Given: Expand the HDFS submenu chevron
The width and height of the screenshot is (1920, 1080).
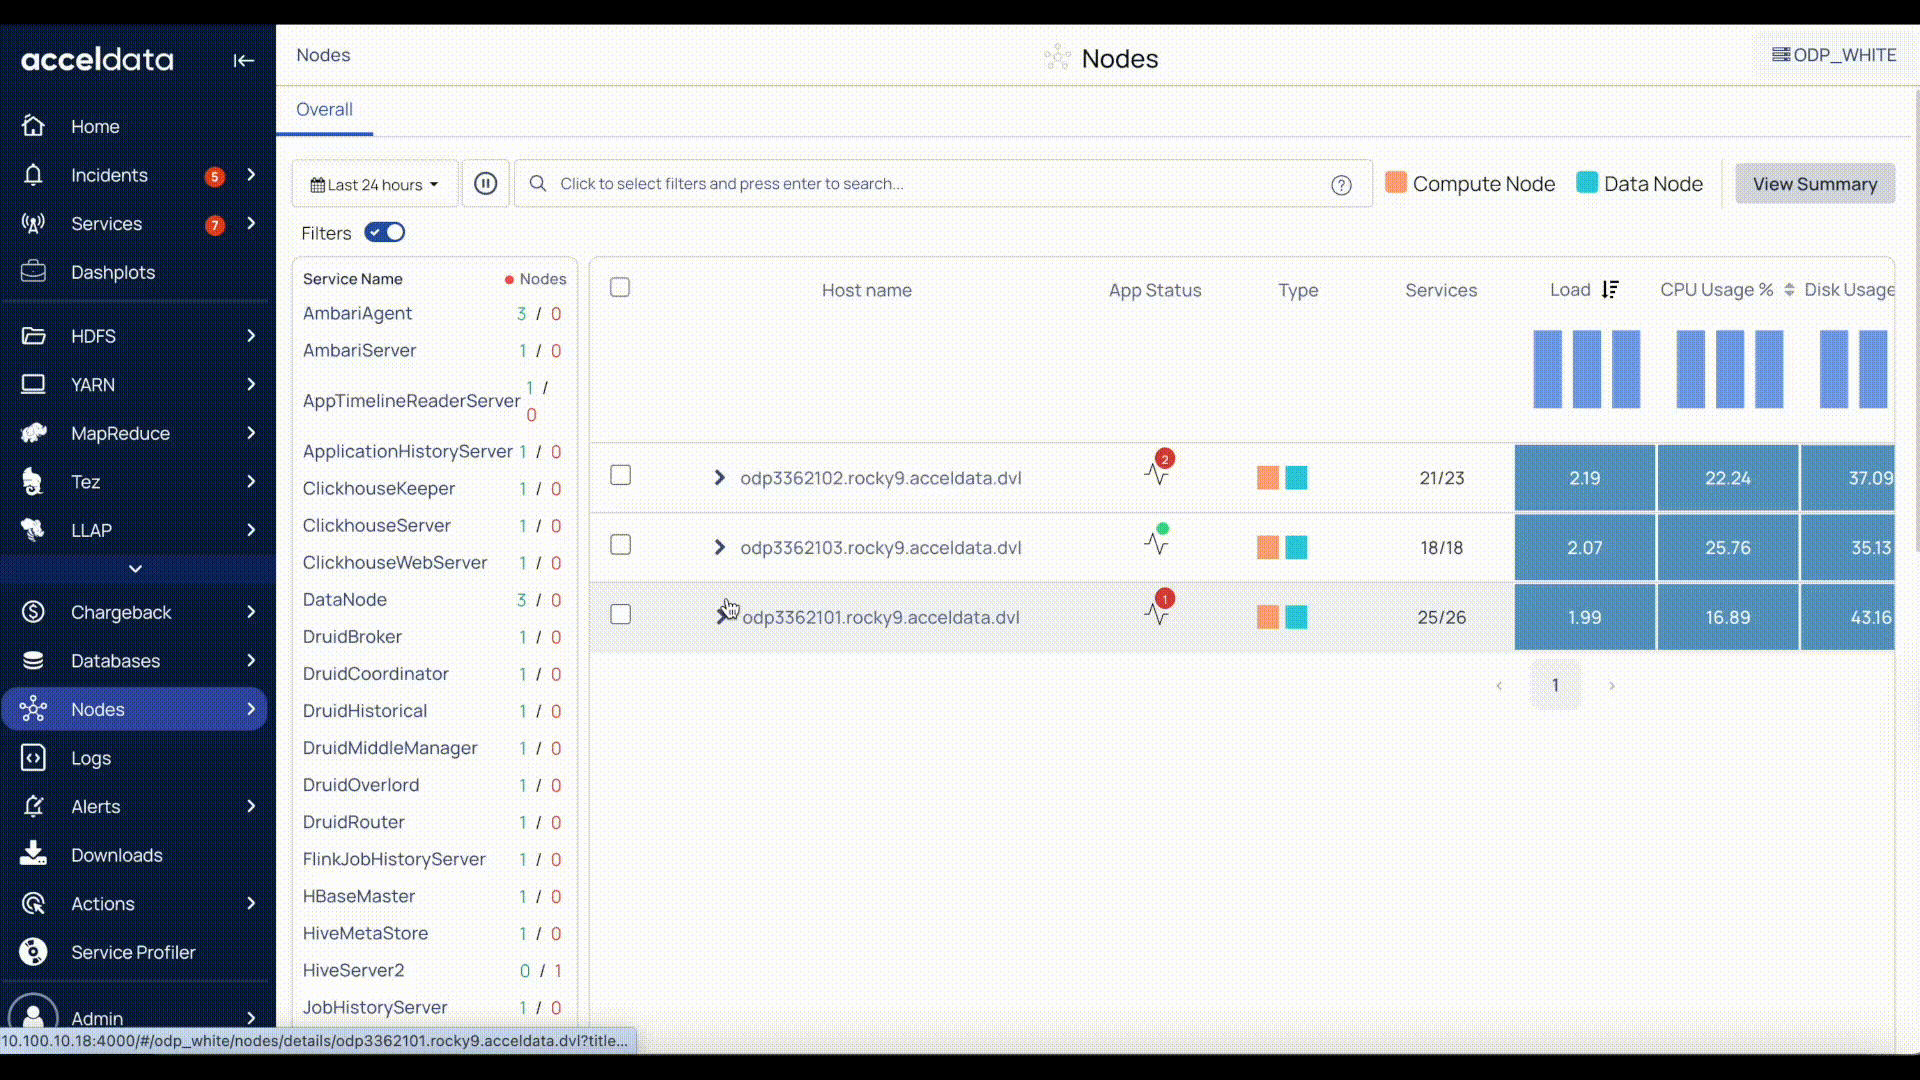Looking at the screenshot, I should 251,336.
